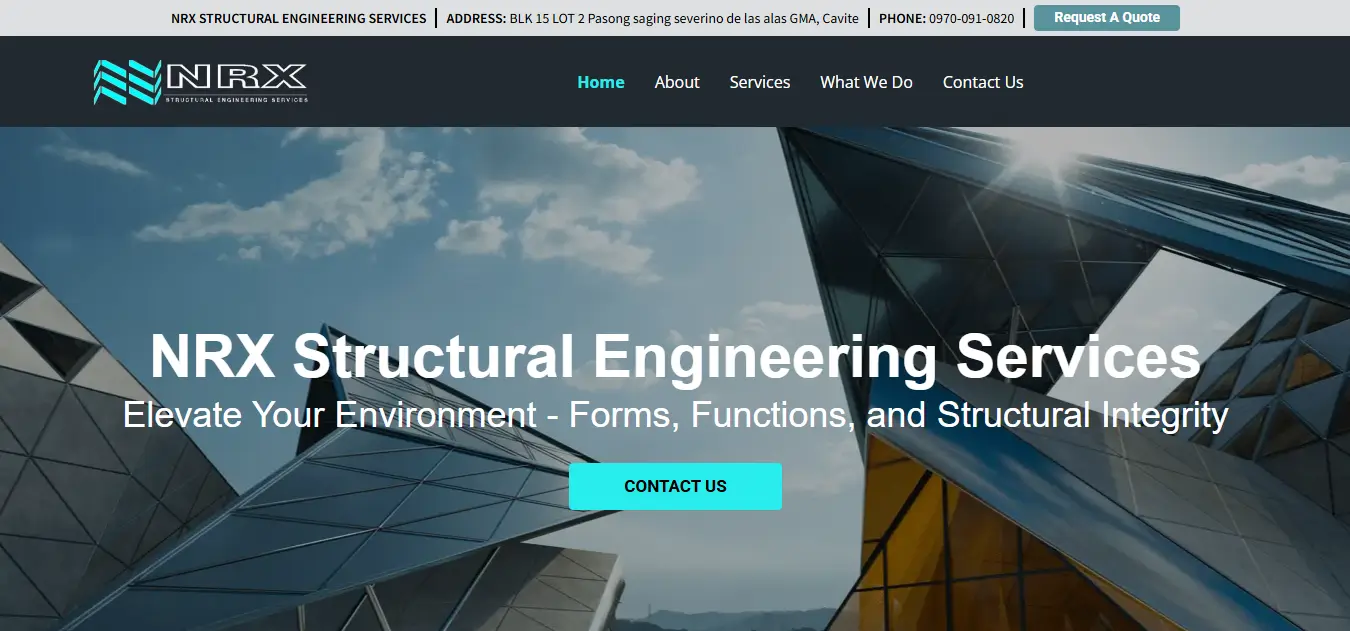Click the NRX chevron emblem in the logo

127,82
